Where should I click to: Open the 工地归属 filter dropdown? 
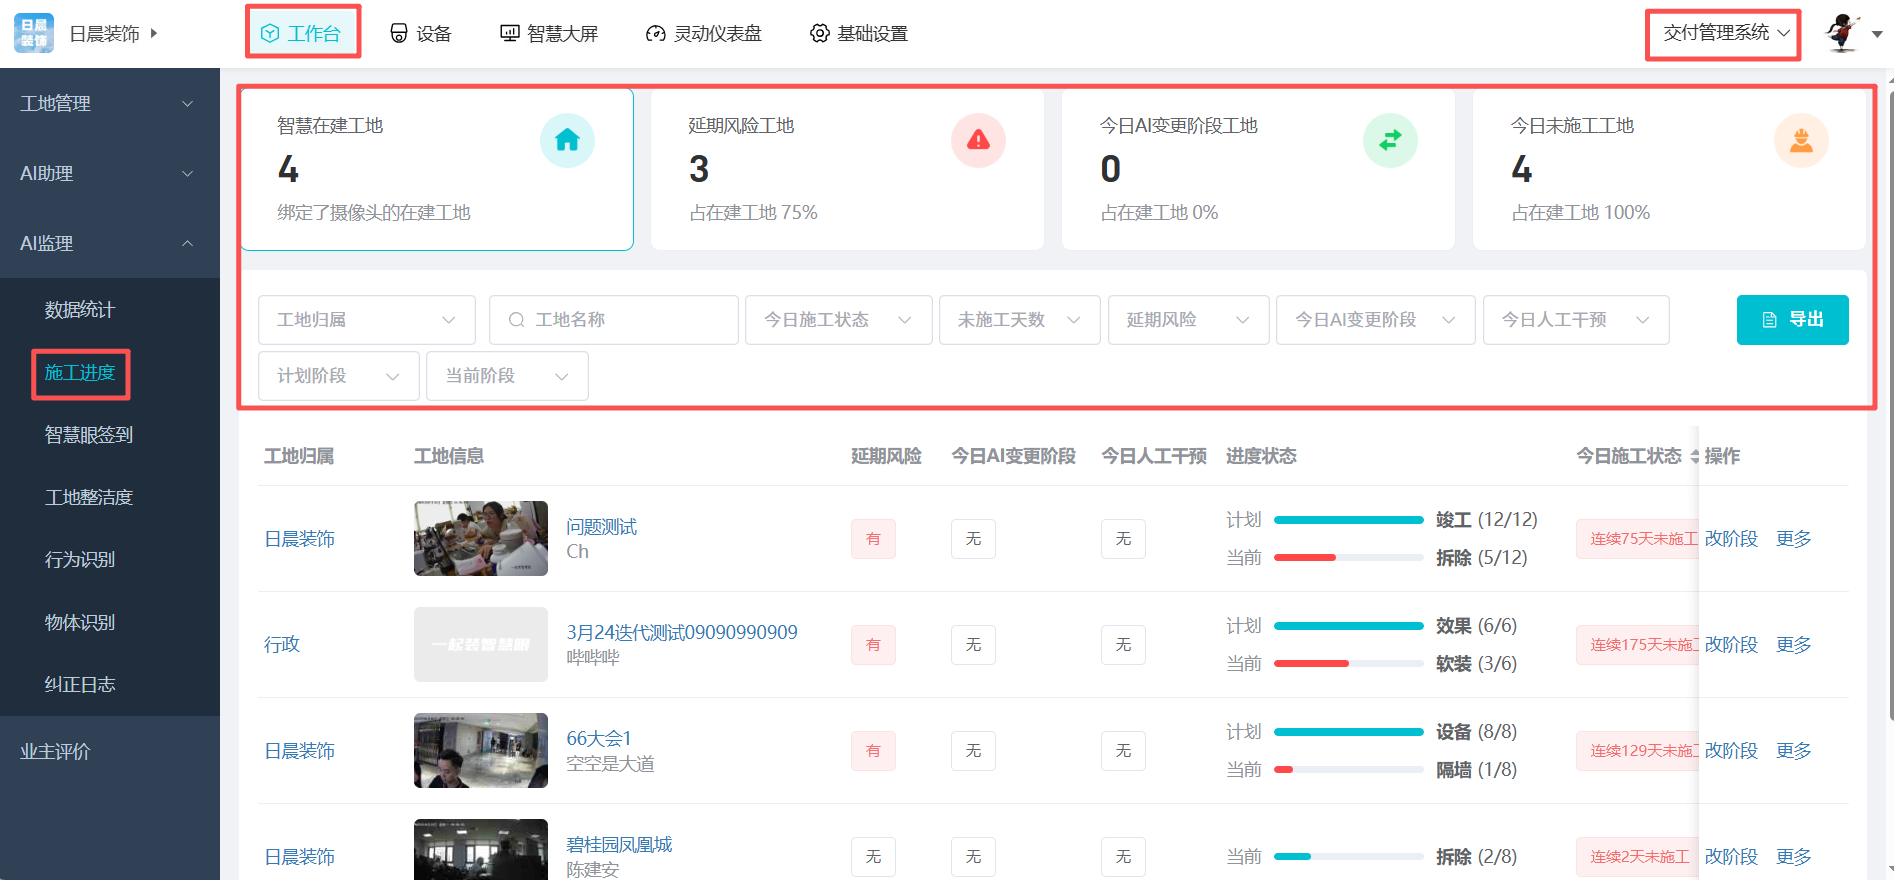(366, 320)
